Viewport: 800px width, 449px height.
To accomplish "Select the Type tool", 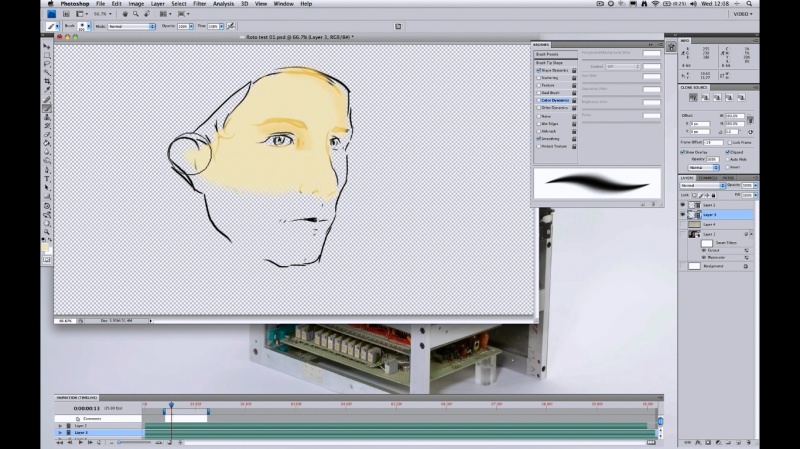I will tap(46, 178).
